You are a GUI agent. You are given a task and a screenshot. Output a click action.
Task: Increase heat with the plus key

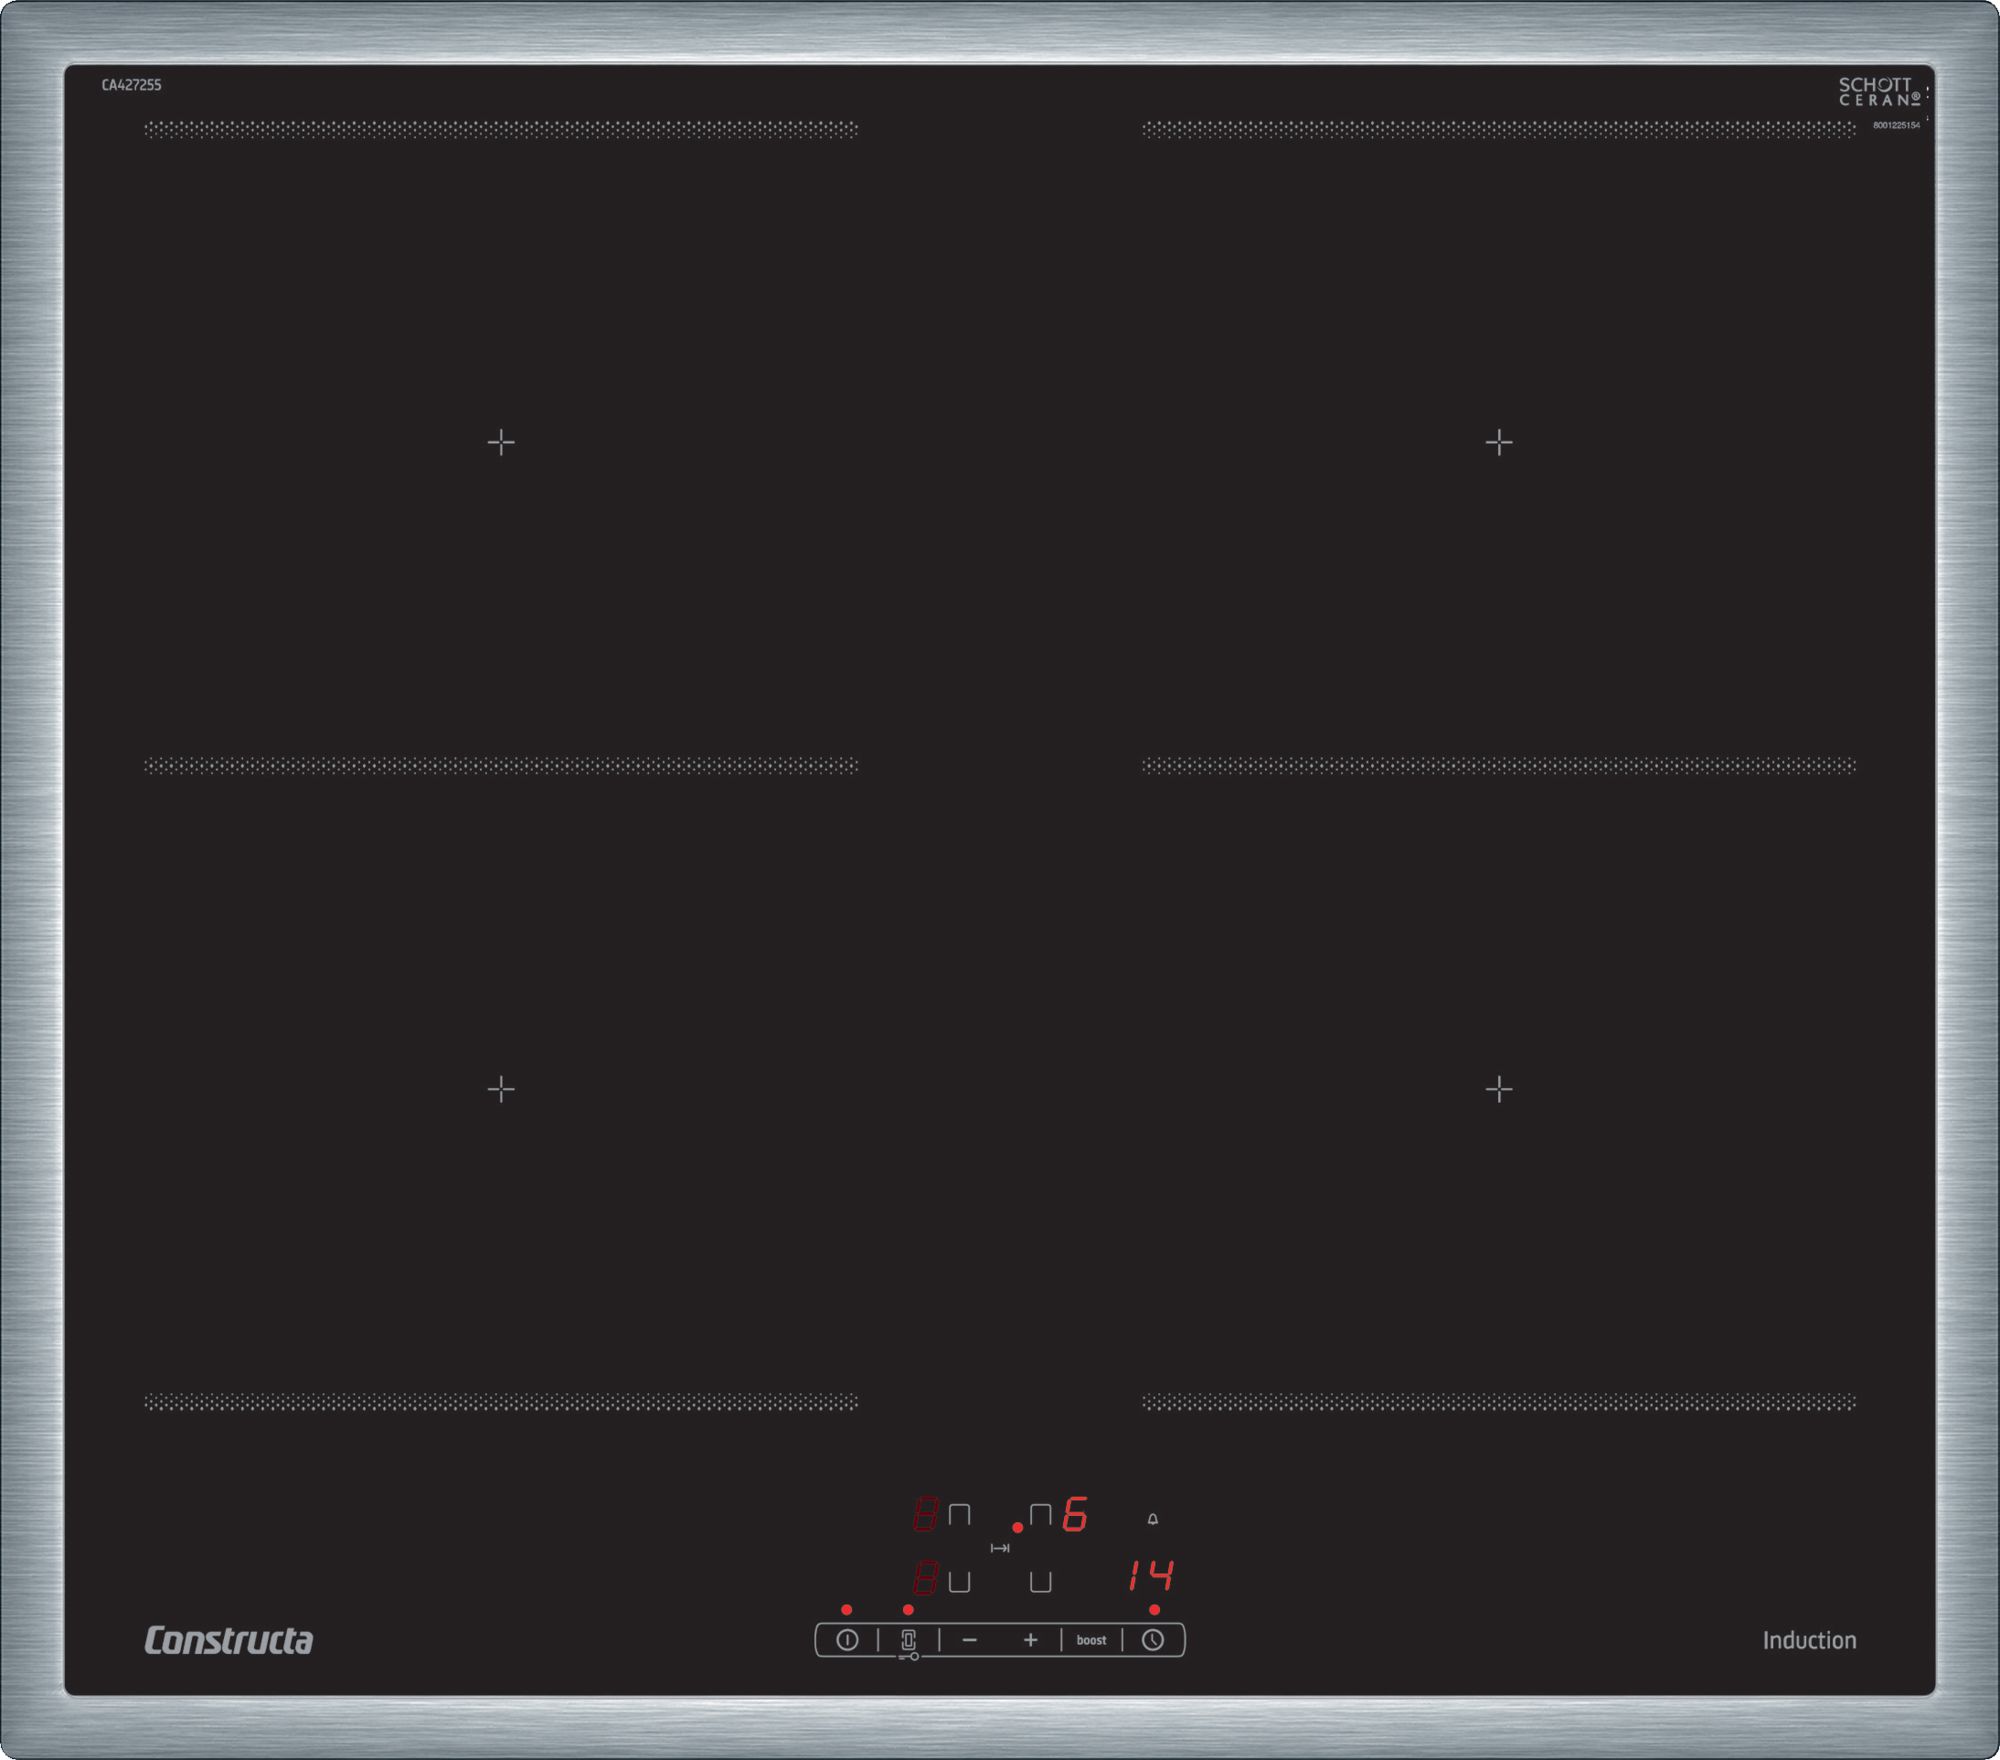[1030, 1640]
